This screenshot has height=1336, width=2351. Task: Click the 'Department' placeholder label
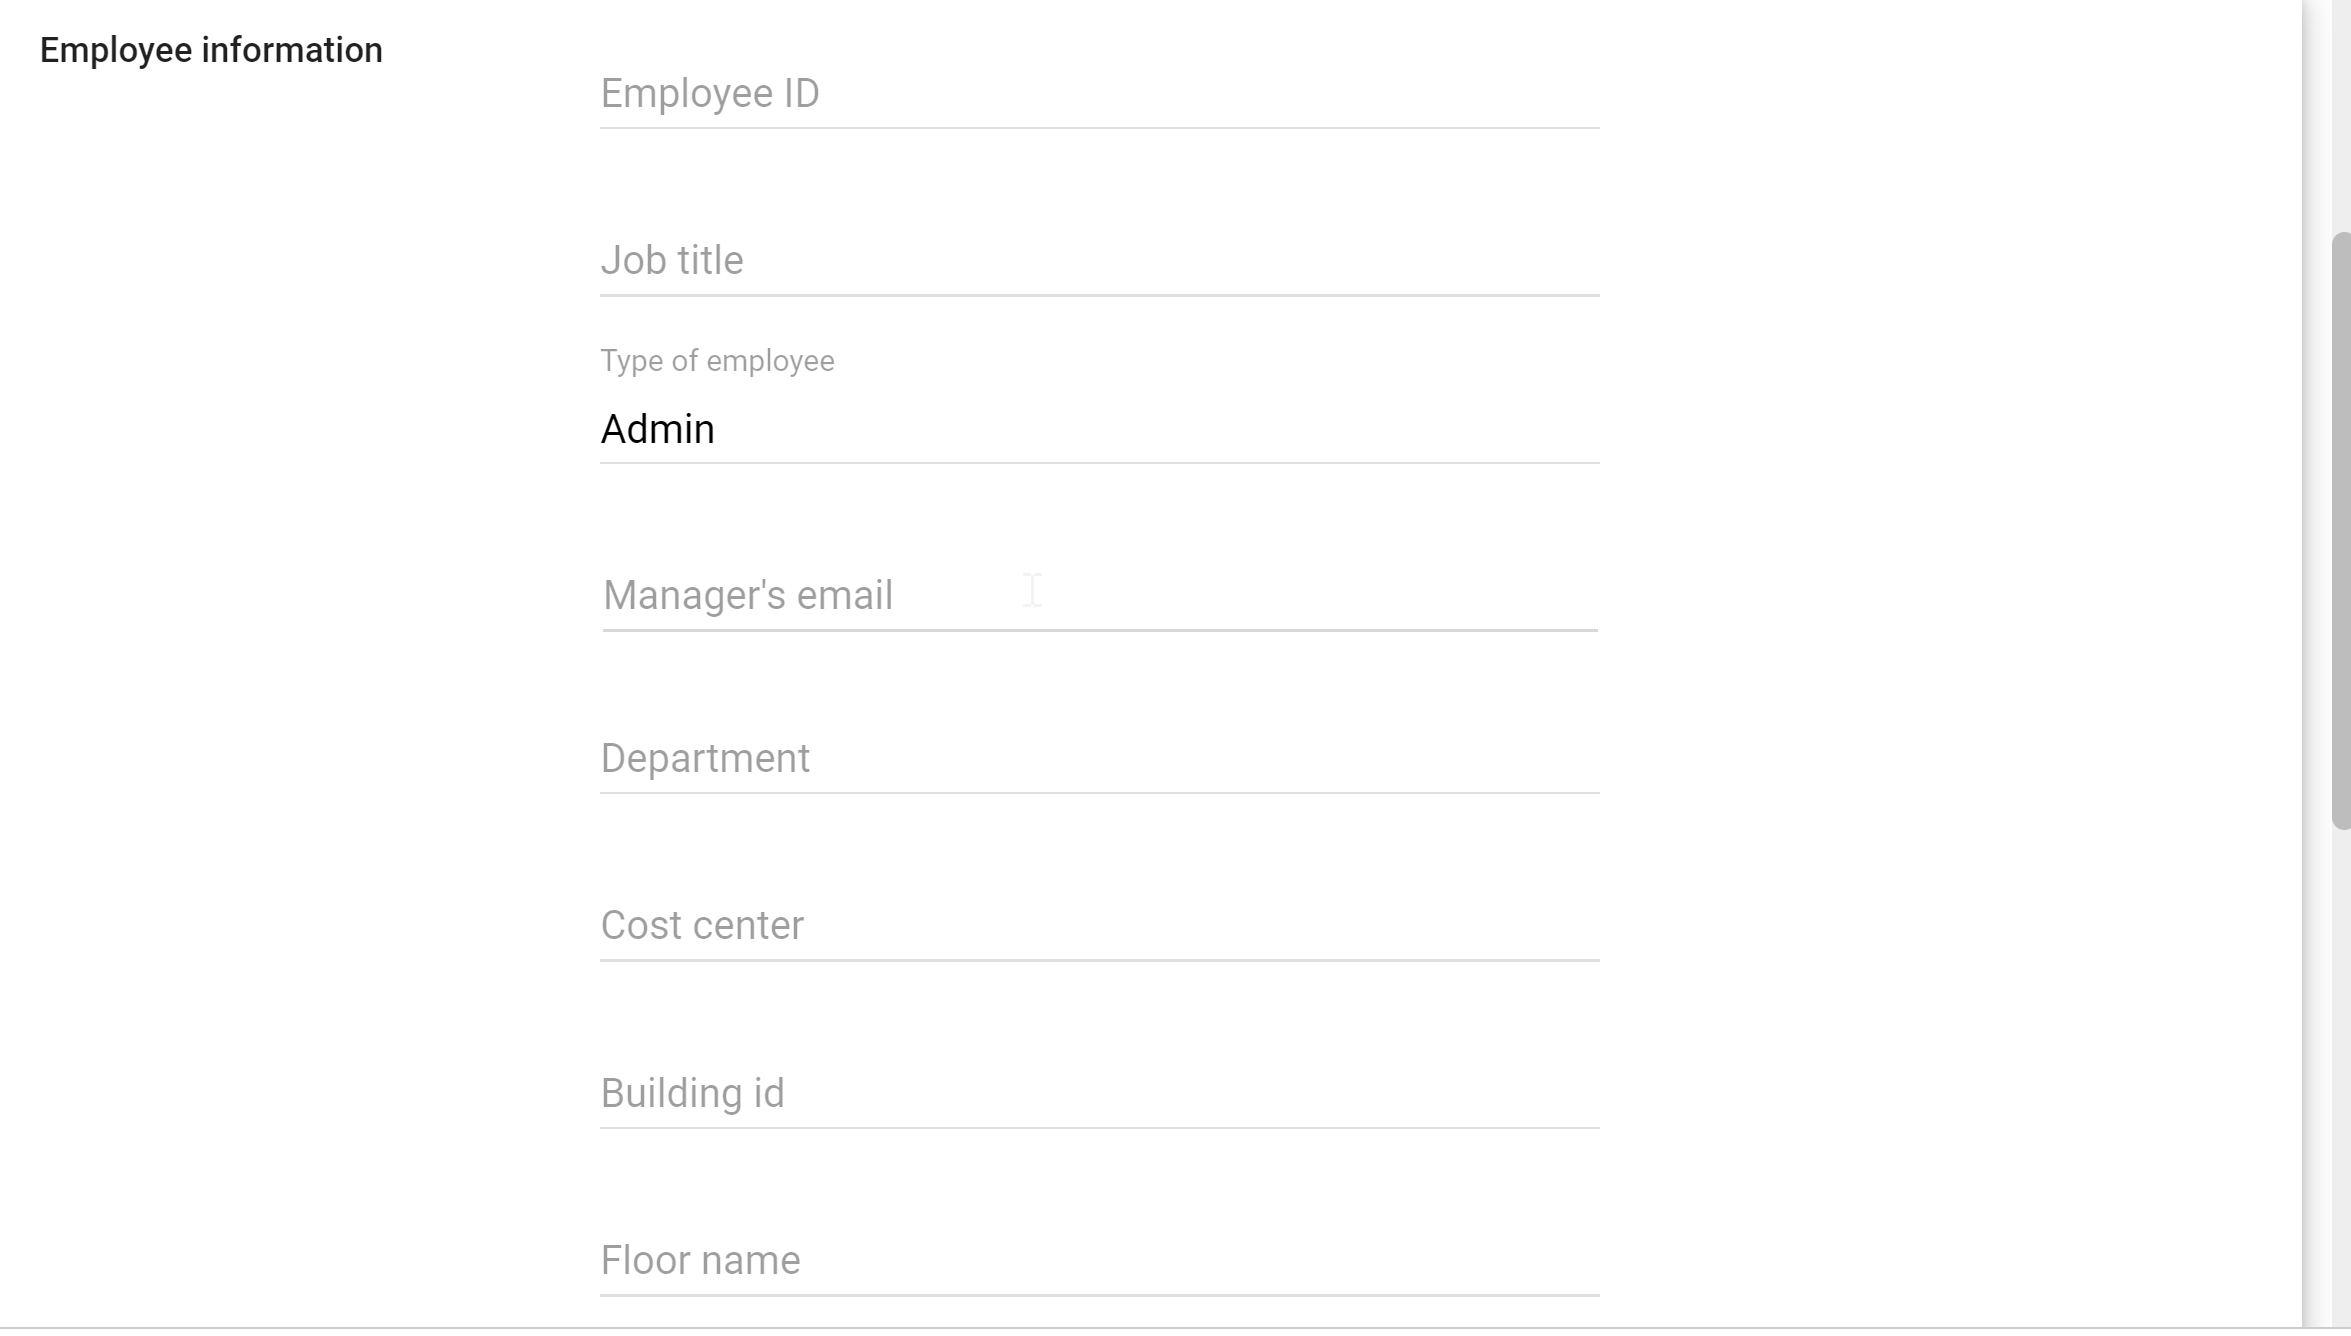click(x=705, y=759)
